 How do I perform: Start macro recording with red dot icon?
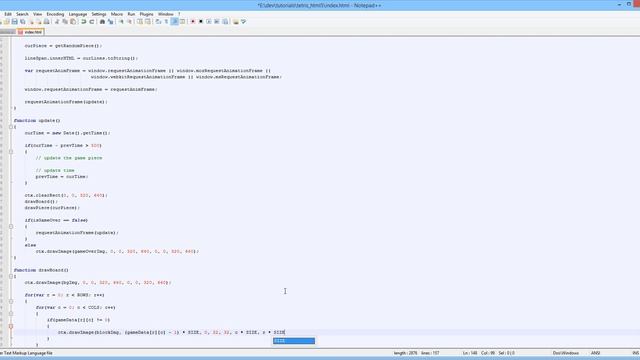193,22
